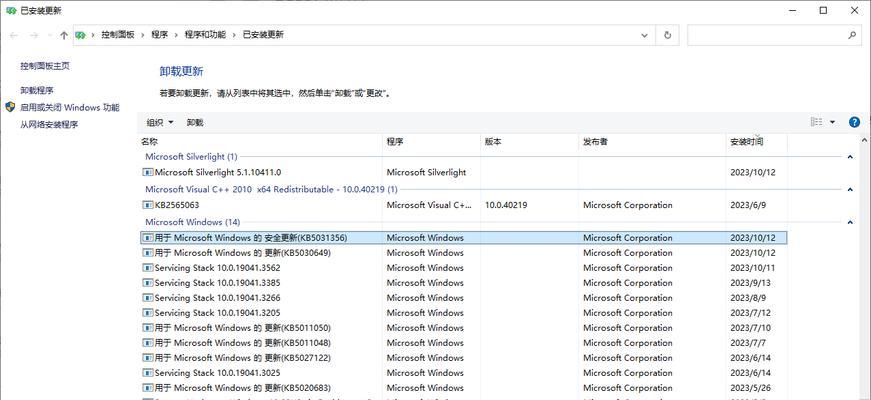This screenshot has height=400, width=871.
Task: Click icon of KB5027122 update row
Action: pos(148,358)
